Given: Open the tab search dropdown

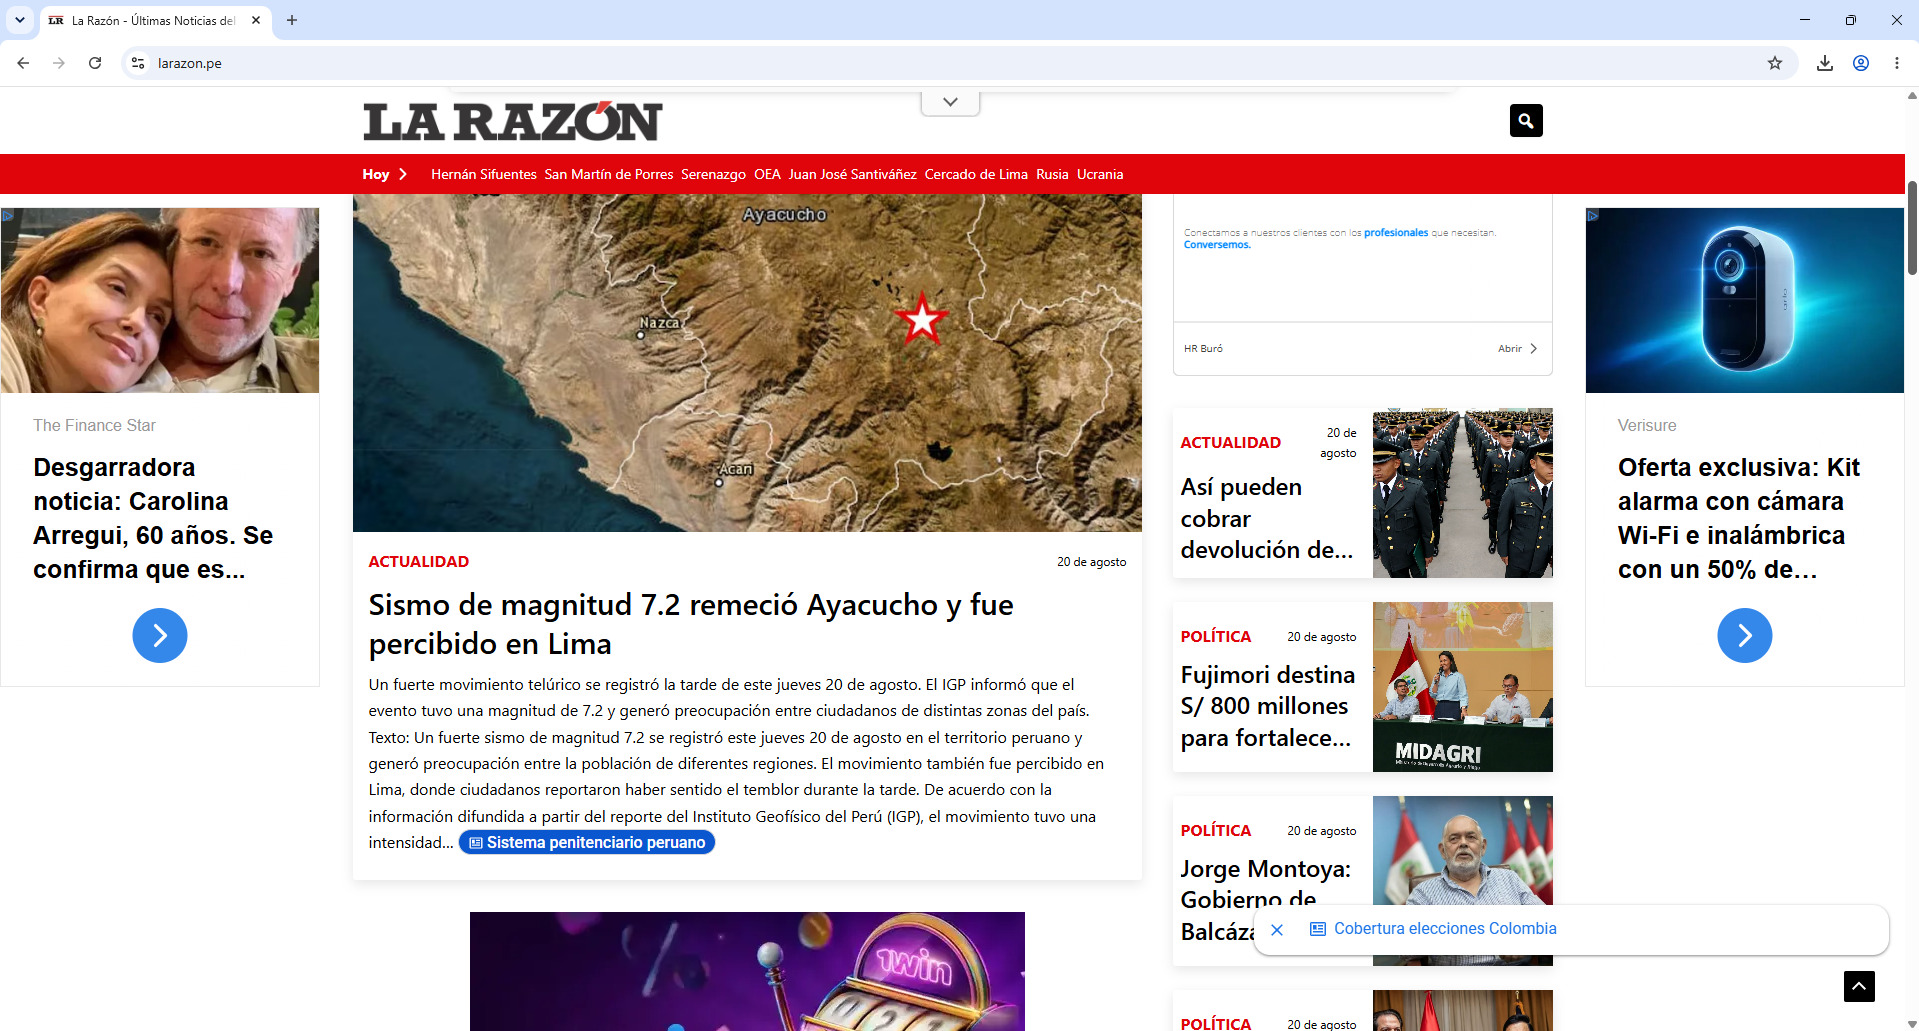Looking at the screenshot, I should pyautogui.click(x=20, y=20).
